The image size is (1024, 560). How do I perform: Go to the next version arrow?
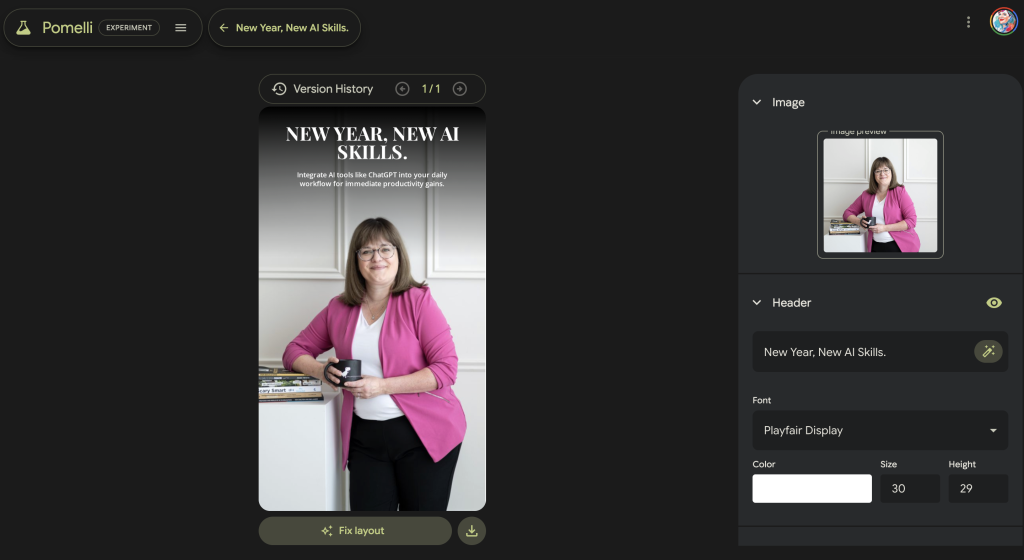click(460, 89)
